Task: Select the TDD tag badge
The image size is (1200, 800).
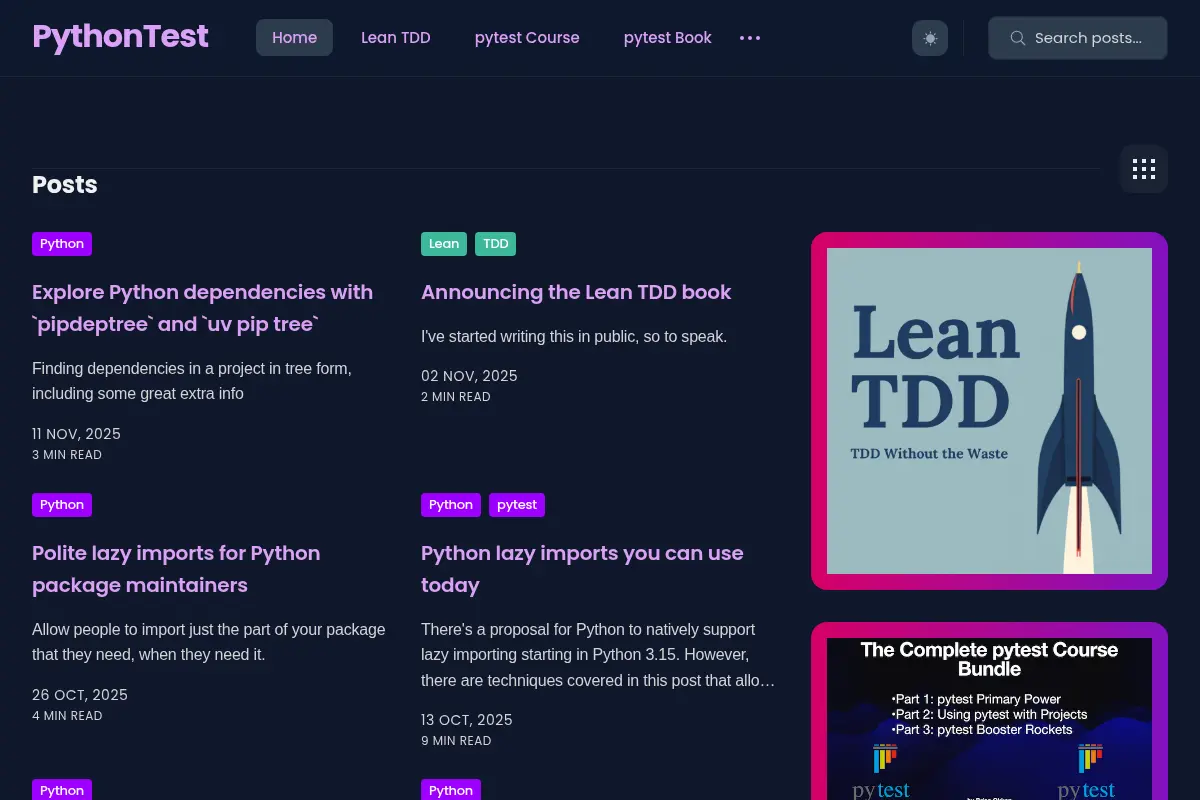Action: (x=496, y=244)
